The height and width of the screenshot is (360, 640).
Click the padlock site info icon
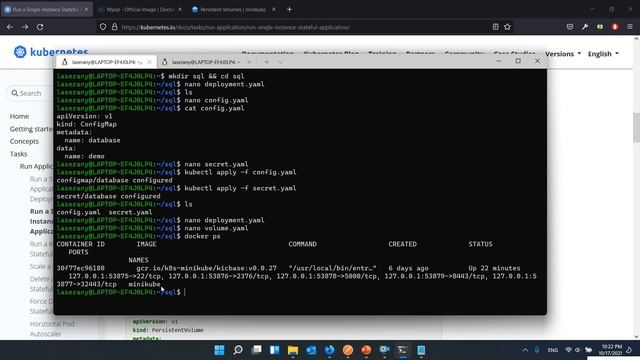(x=115, y=27)
